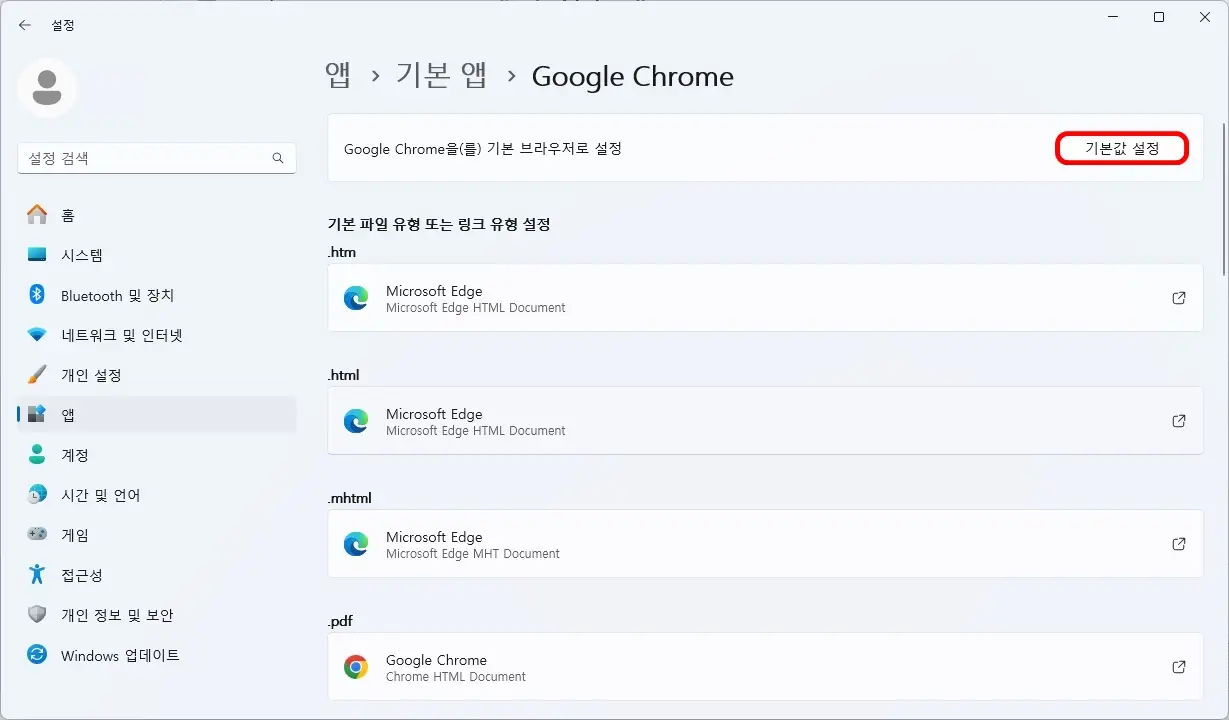The image size is (1229, 720).
Task: Maximize the Settings window
Action: [x=1159, y=17]
